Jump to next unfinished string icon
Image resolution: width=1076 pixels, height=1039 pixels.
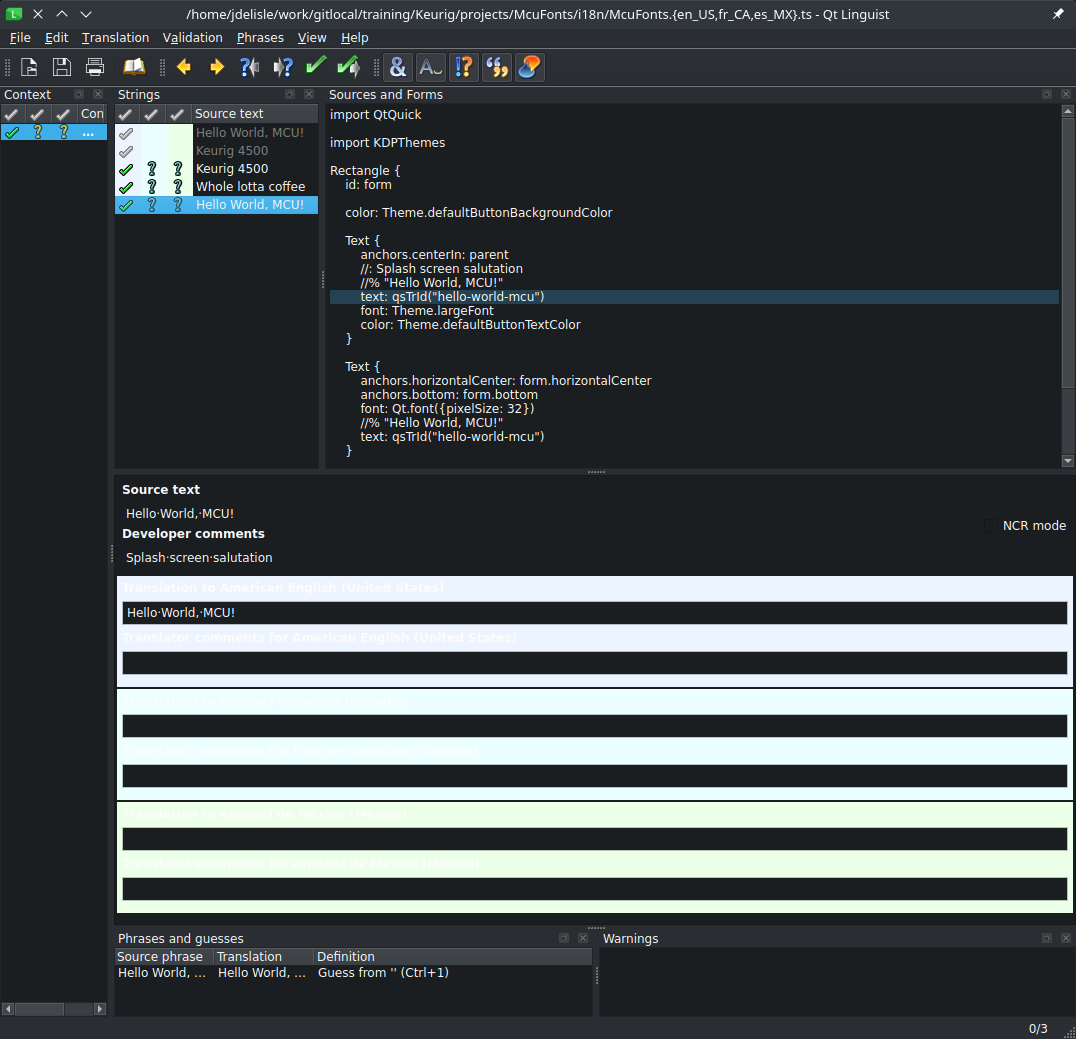tap(283, 67)
